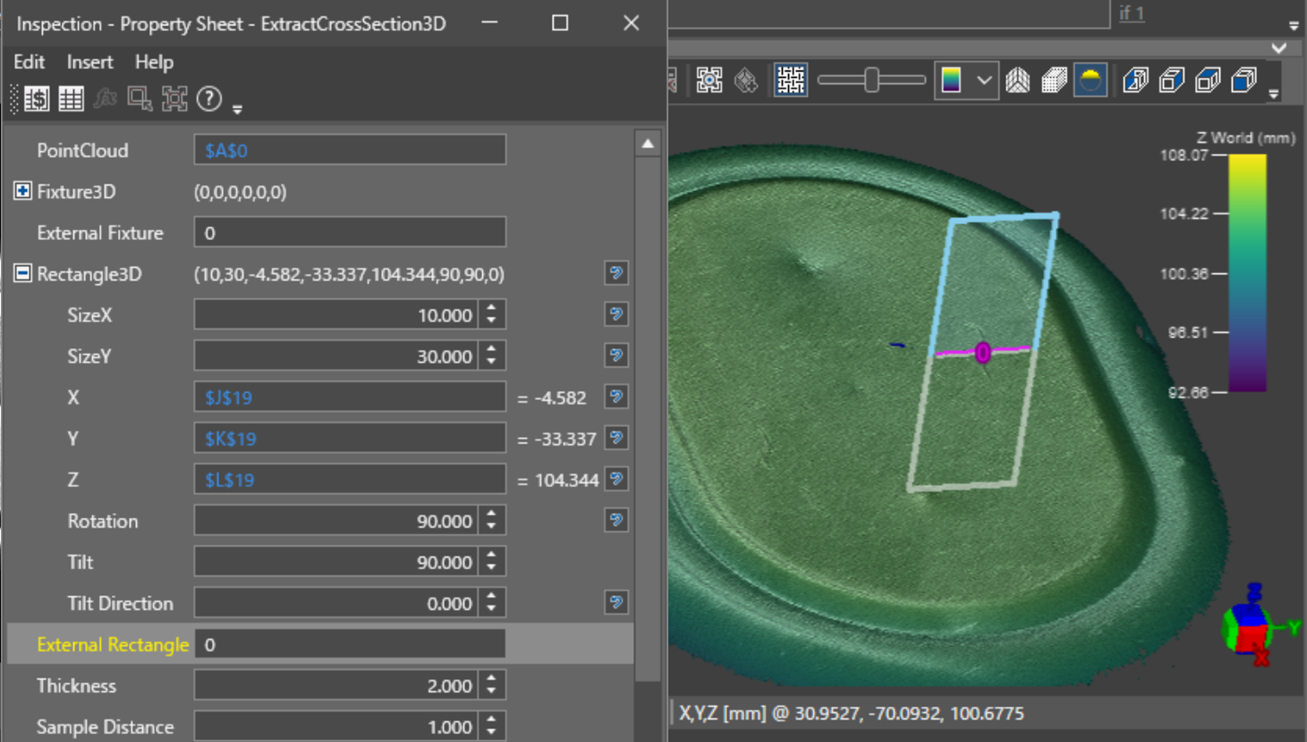Select the first isometric view cube icon
Screen dimensions: 1307x742
pyautogui.click(x=1133, y=80)
